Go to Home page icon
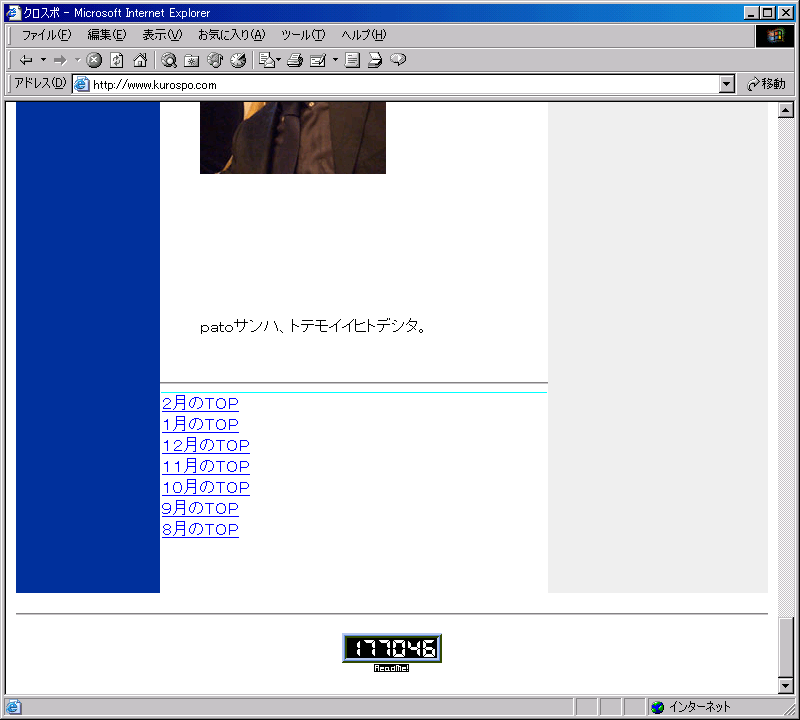800x720 pixels. pyautogui.click(x=140, y=60)
